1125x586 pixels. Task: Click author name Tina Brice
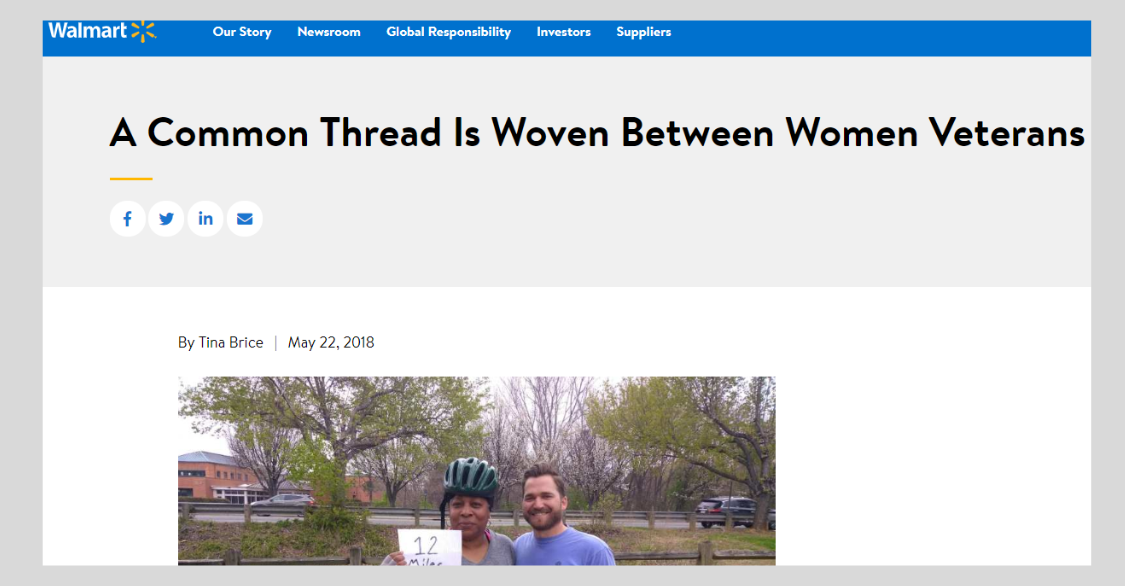231,343
